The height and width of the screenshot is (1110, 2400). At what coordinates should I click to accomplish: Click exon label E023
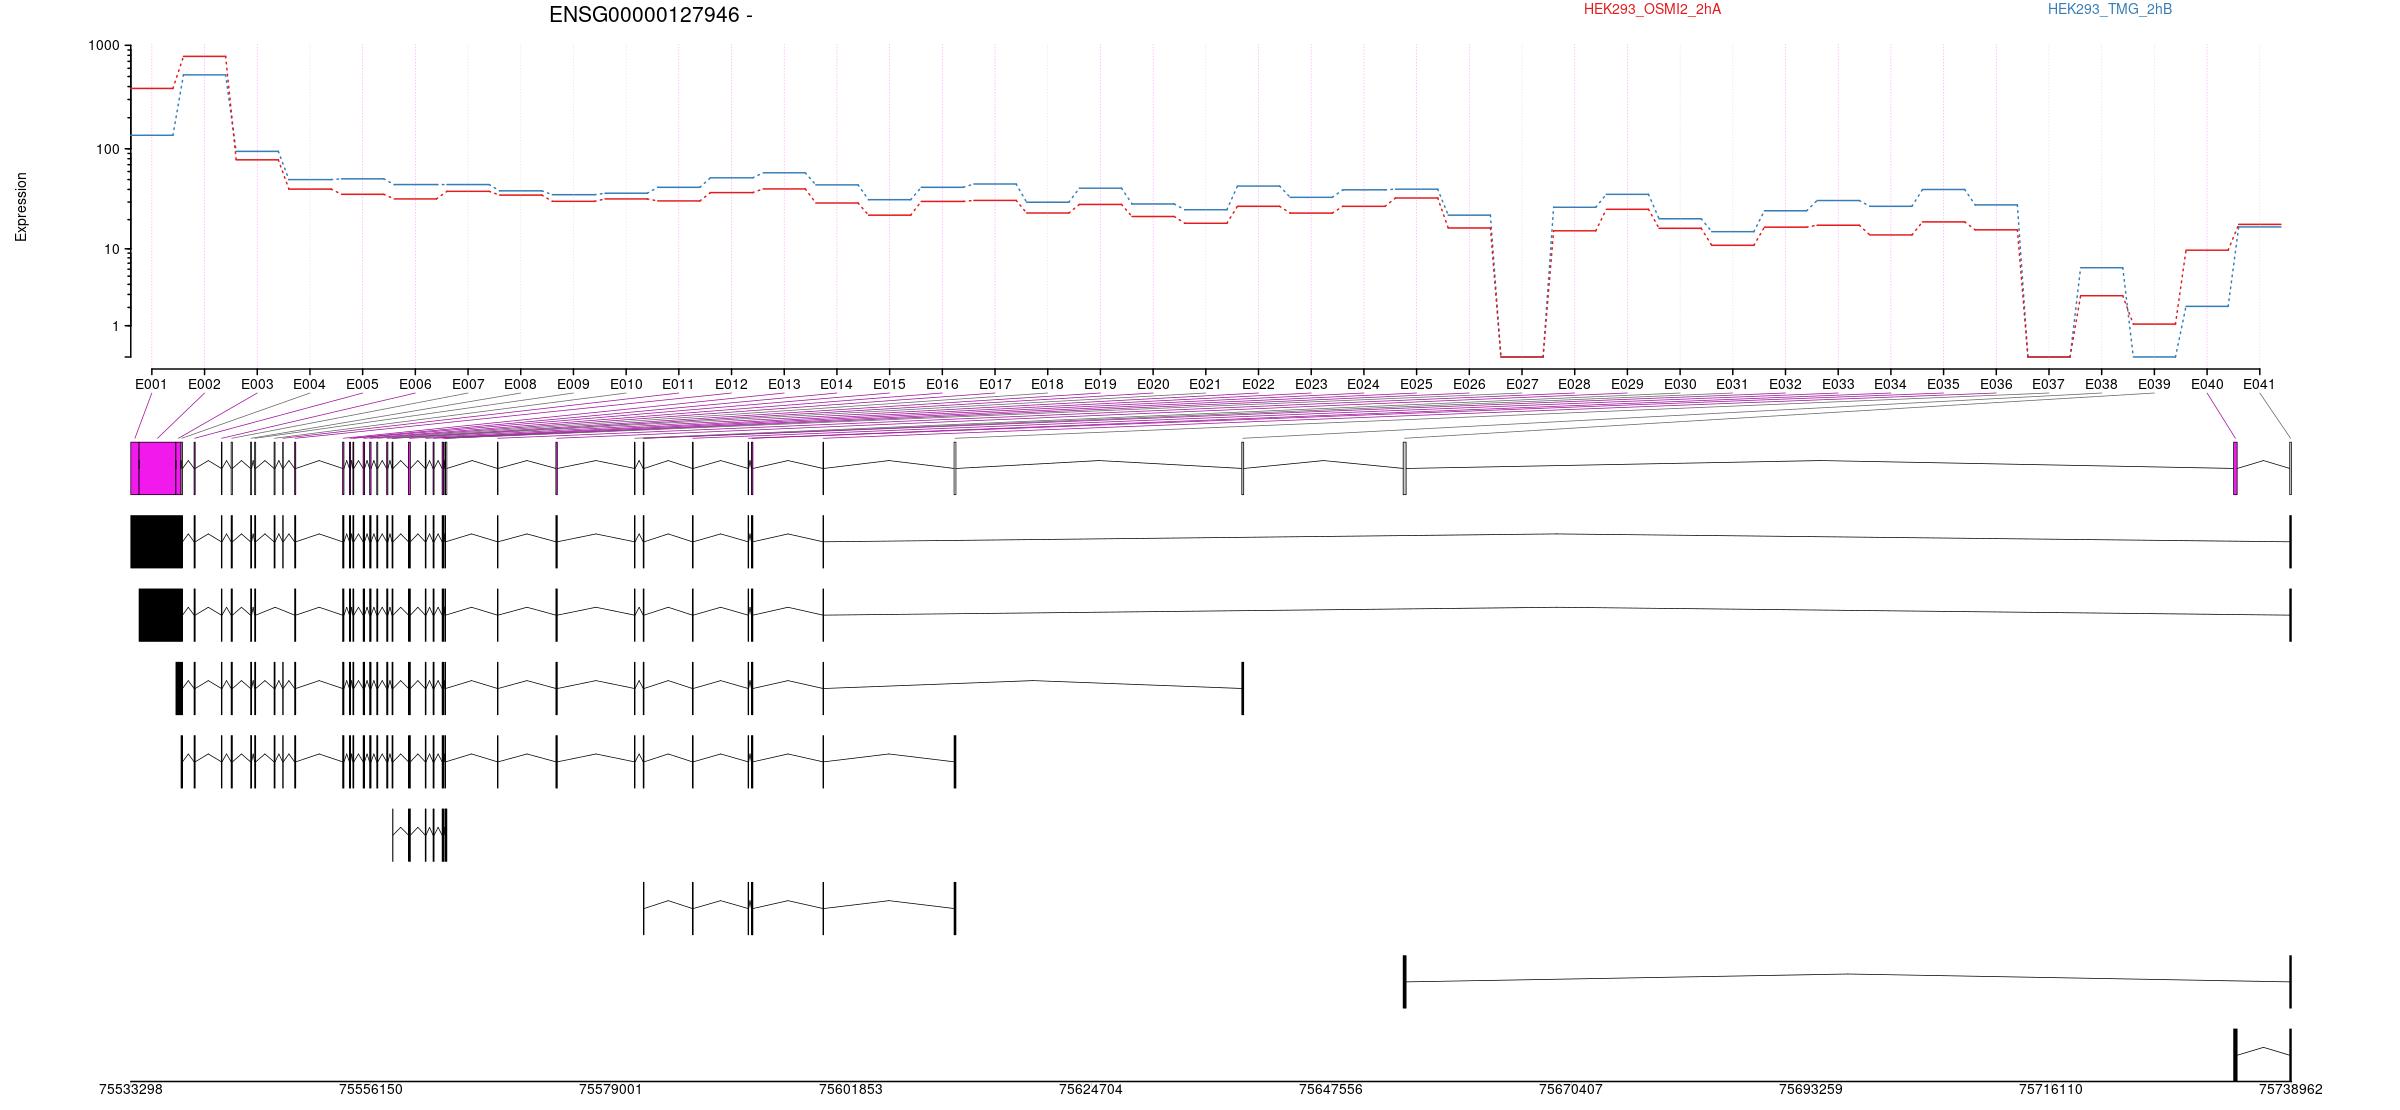[1311, 384]
